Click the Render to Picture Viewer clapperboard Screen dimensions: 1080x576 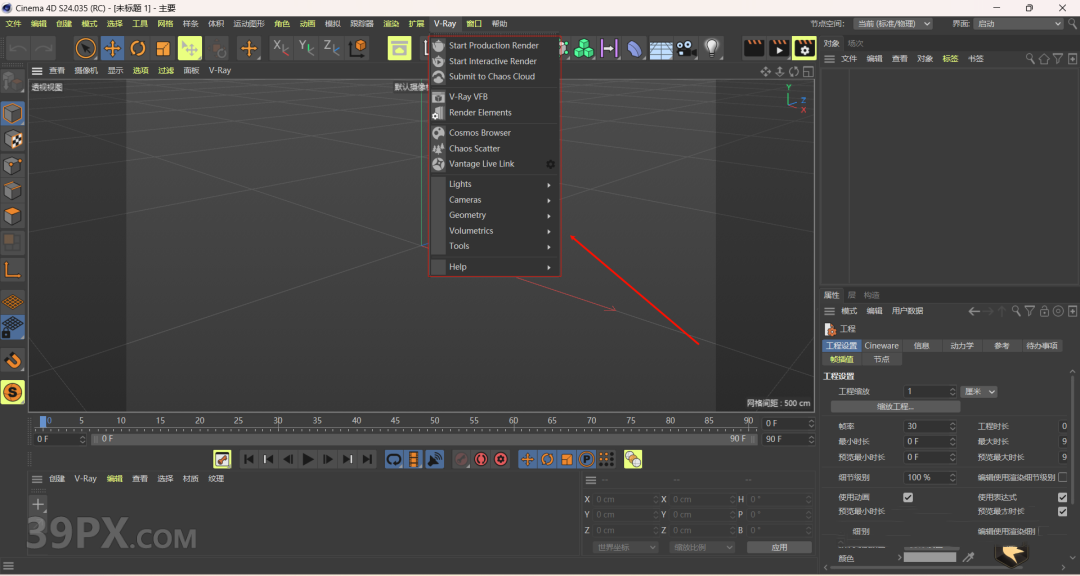point(779,48)
